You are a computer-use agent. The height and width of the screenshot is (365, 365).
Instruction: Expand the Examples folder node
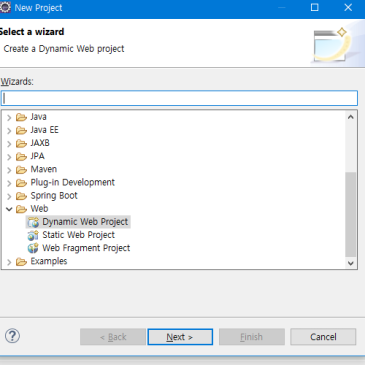coord(9,262)
